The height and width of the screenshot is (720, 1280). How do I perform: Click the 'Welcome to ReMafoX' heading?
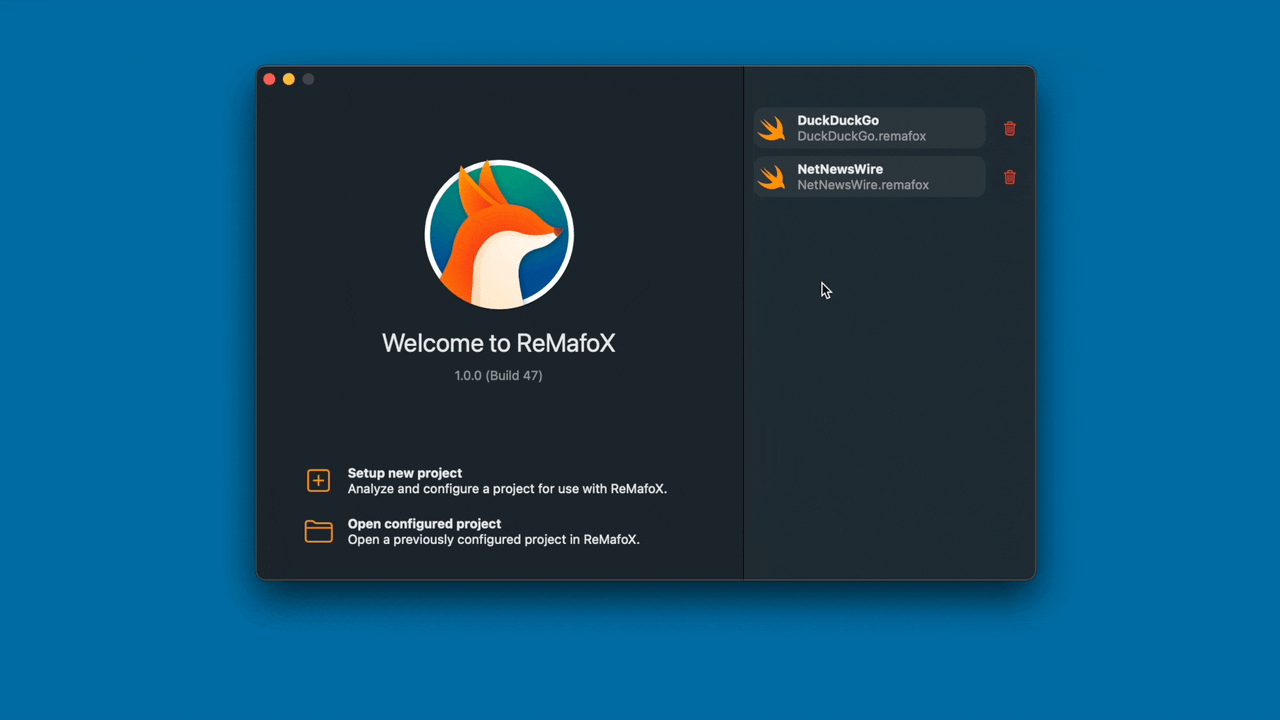point(498,343)
